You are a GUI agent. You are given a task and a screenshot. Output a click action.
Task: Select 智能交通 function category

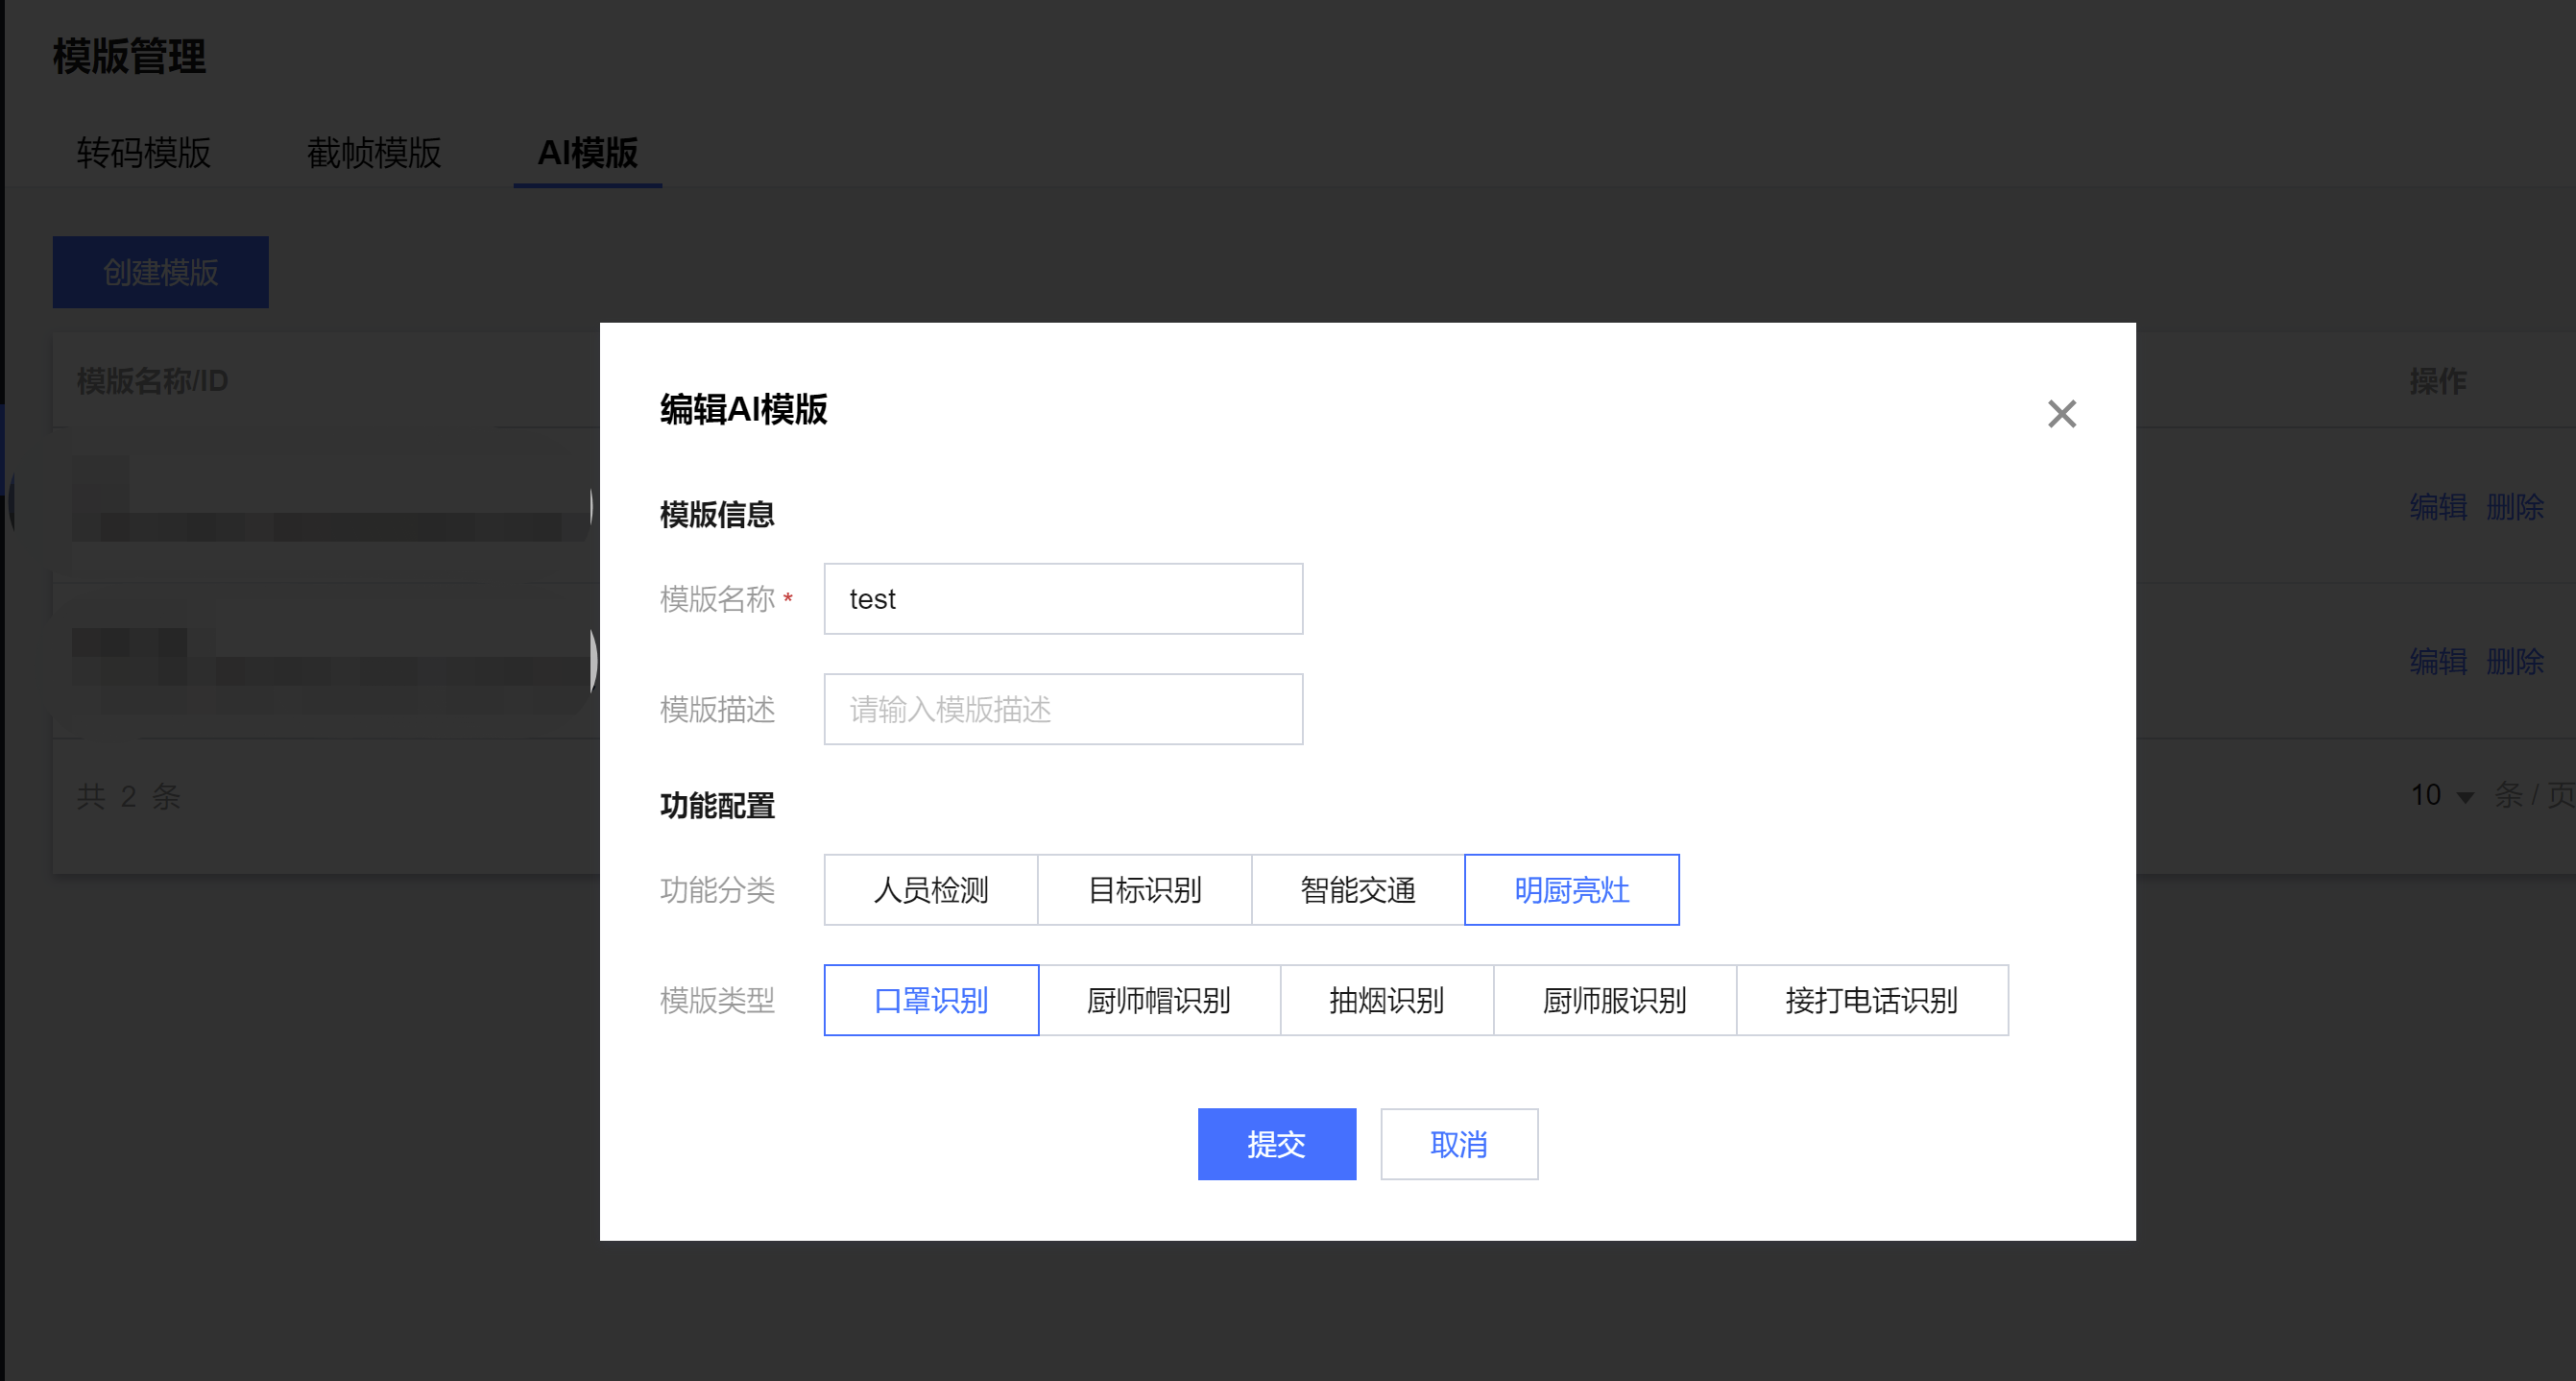1357,890
